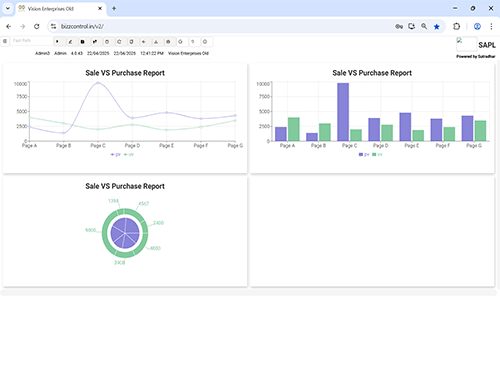Click the save toolbar icon

point(82,42)
